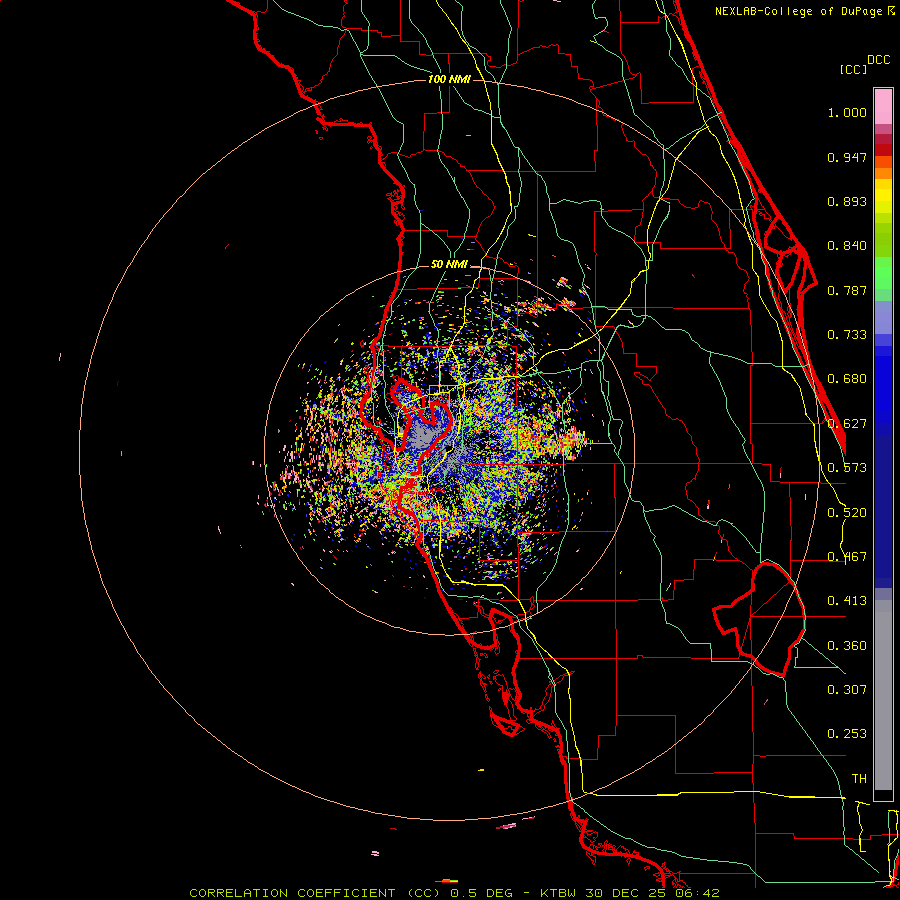This screenshot has height=900, width=900.
Task: Click "CORRELATION COEFFICIENT" in the bottom caption
Action: coord(292,893)
